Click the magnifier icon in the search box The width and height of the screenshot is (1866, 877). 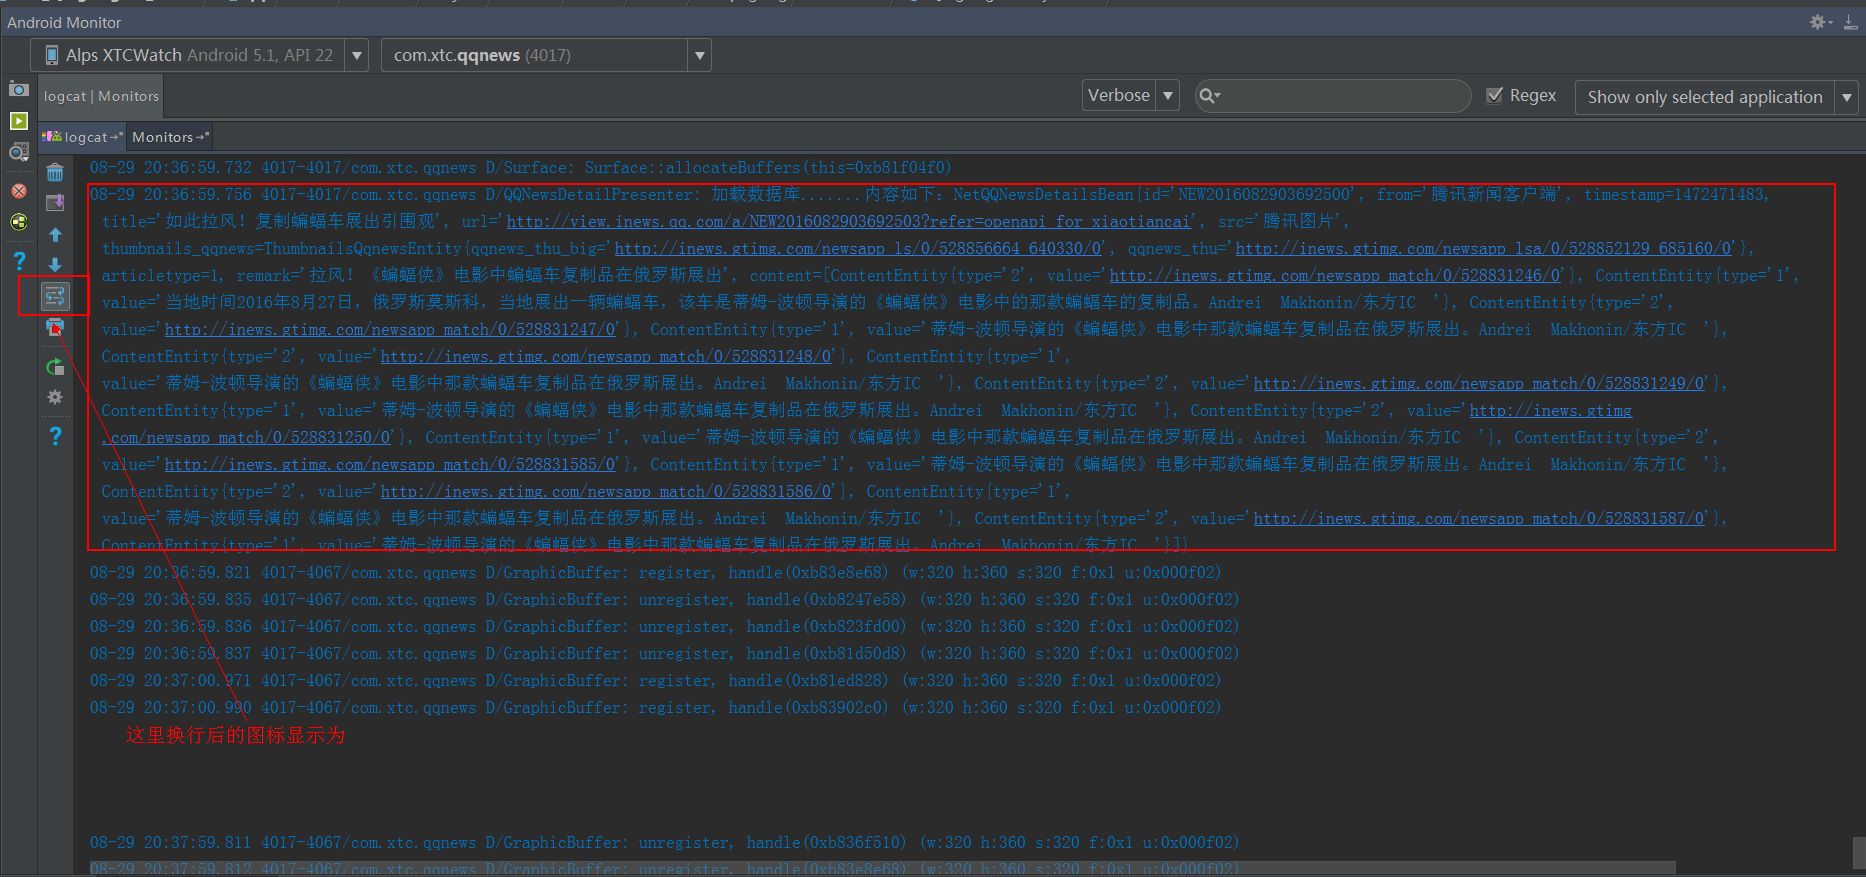click(x=1209, y=96)
